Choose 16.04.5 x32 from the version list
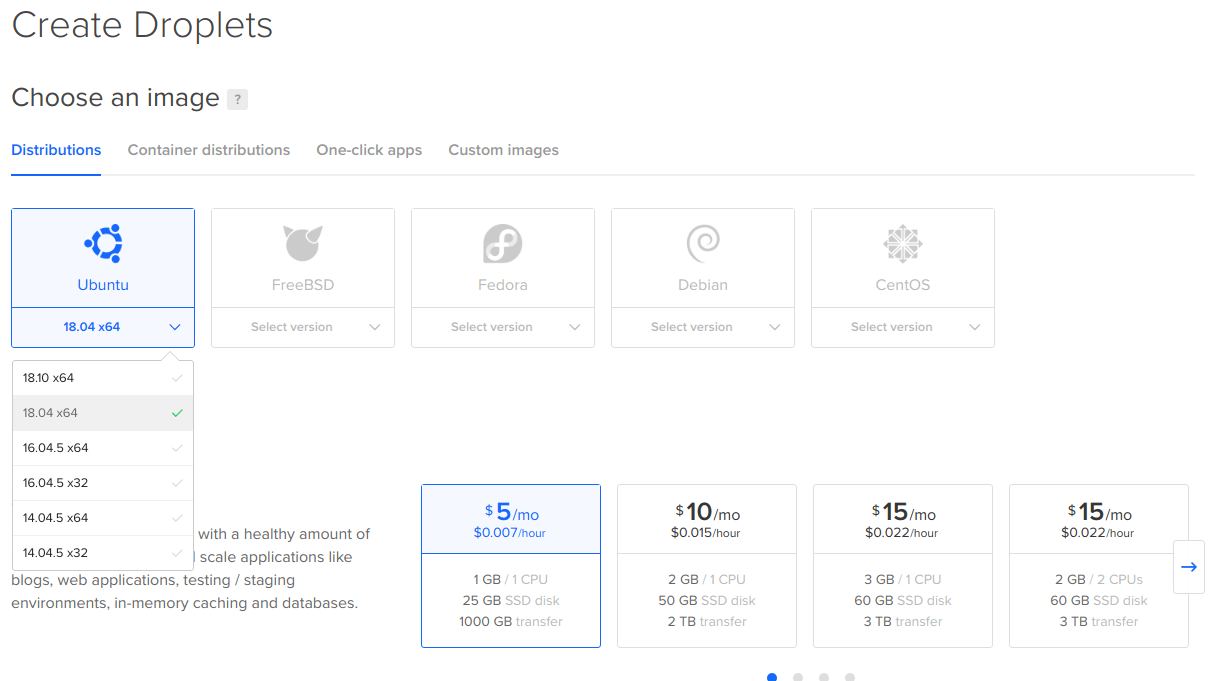The height and width of the screenshot is (681, 1223). (x=103, y=483)
